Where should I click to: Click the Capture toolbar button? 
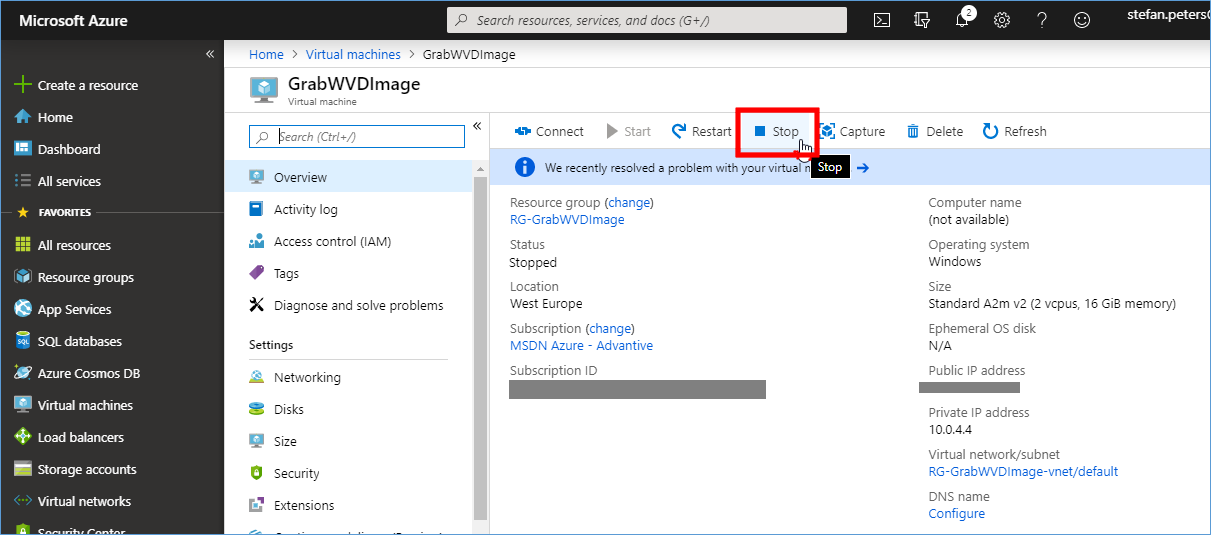[853, 131]
